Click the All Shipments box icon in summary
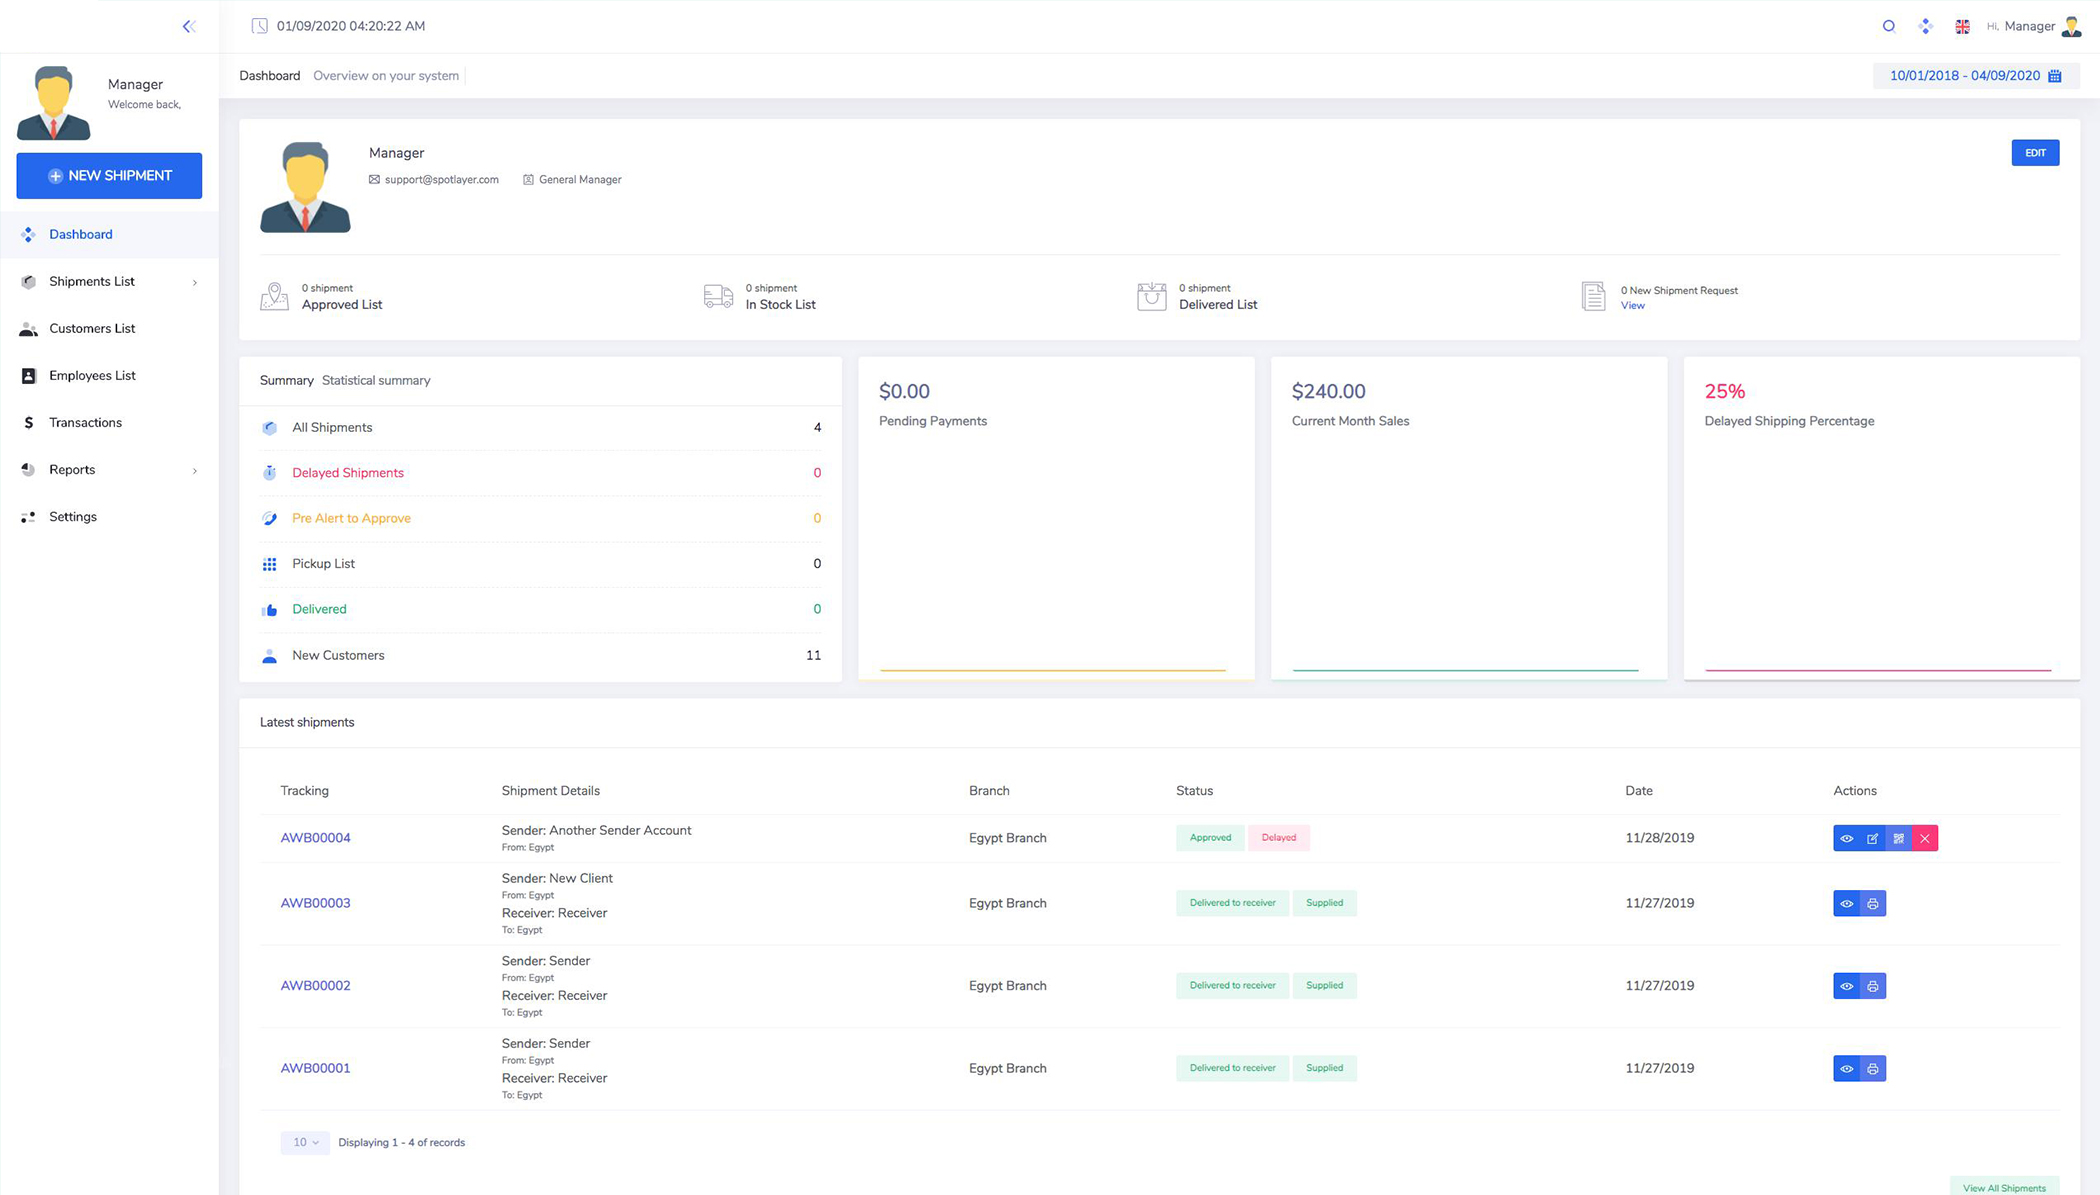This screenshot has width=2100, height=1195. pos(269,428)
